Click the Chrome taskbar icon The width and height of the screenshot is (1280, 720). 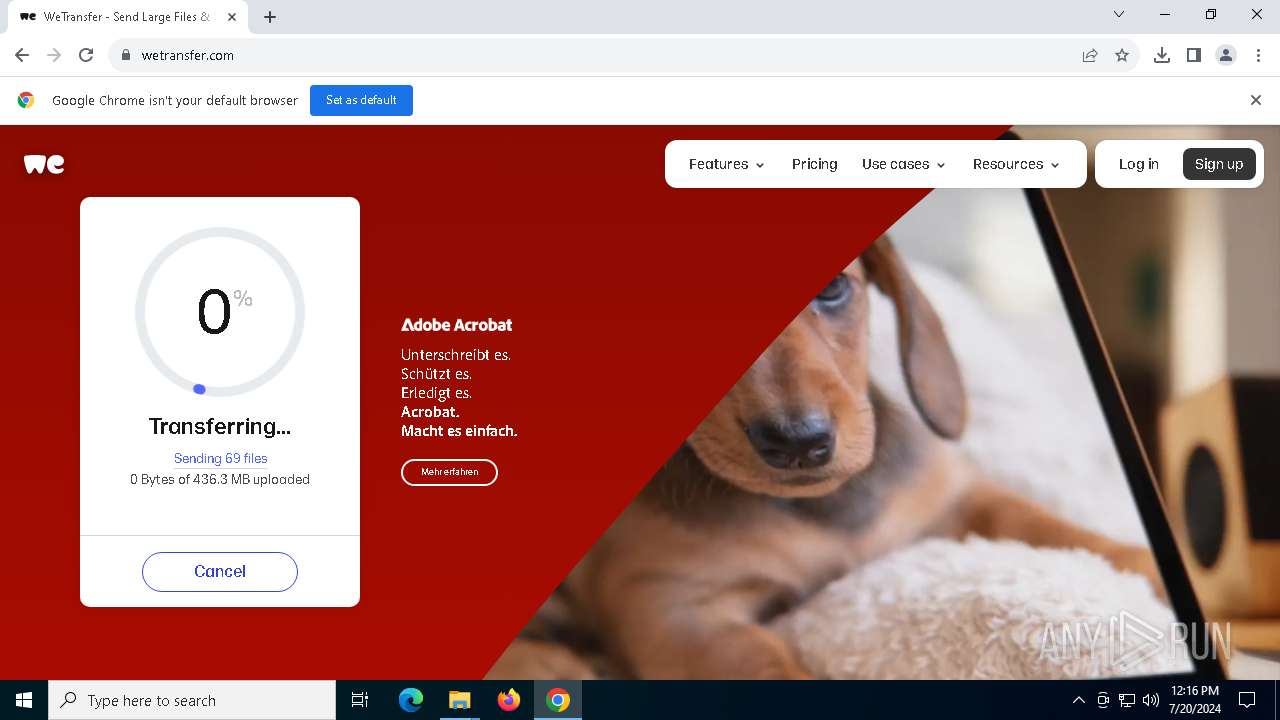[x=558, y=700]
